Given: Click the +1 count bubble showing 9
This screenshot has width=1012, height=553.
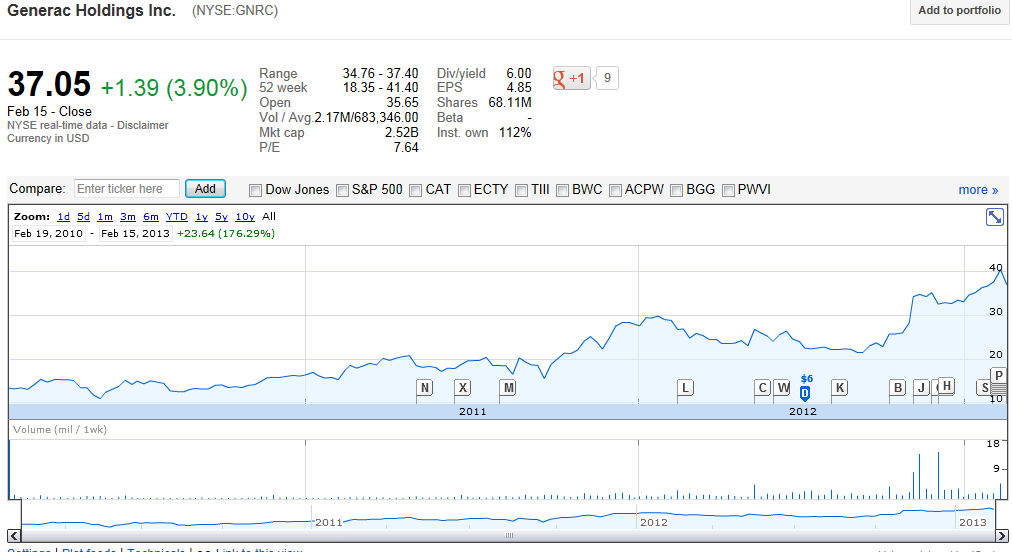Looking at the screenshot, I should 607,78.
